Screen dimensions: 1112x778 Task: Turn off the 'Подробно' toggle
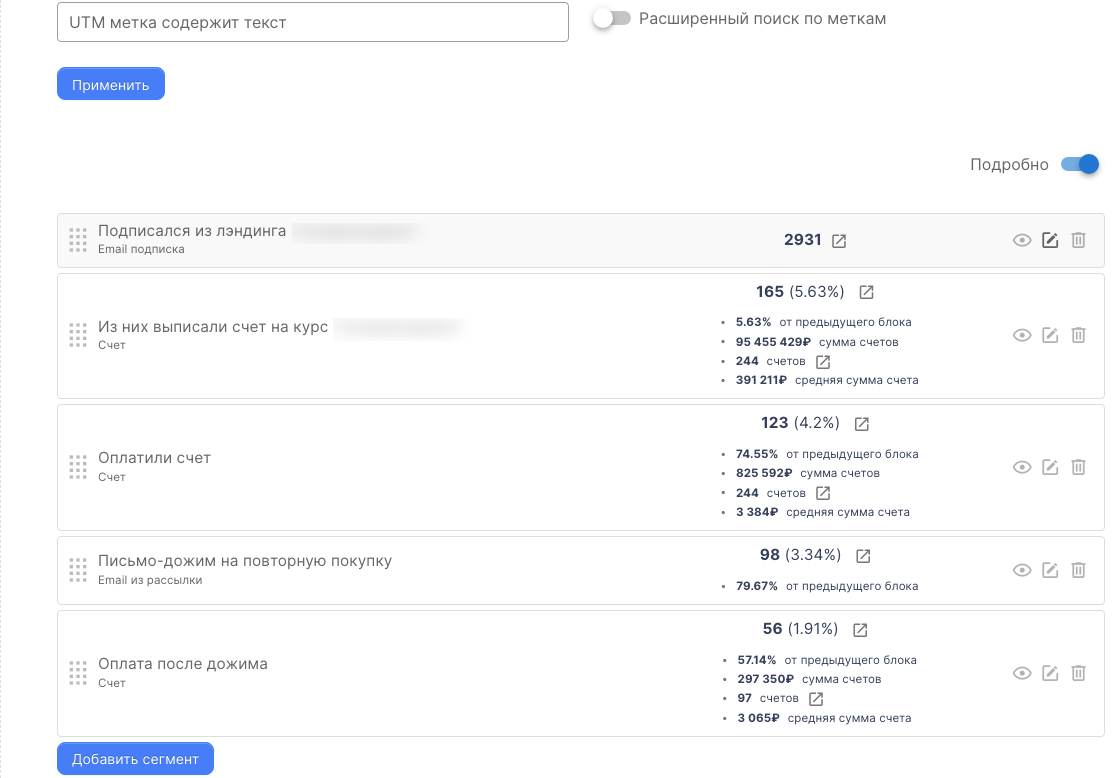(1079, 164)
